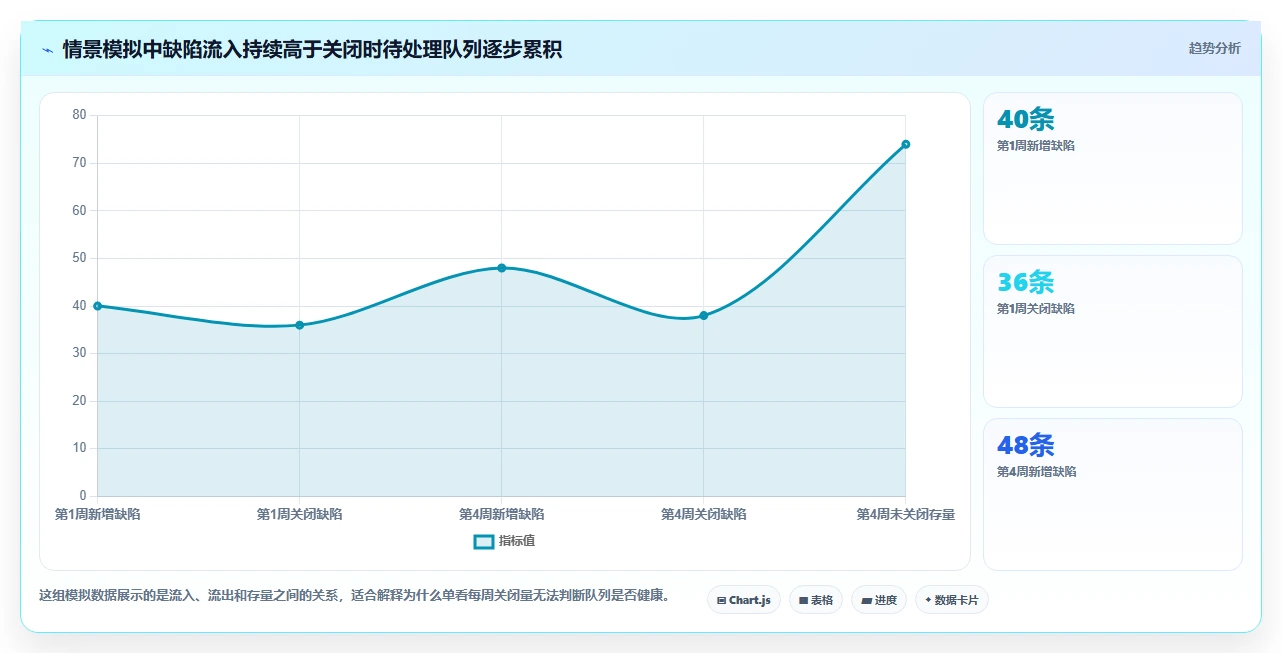
Task: Click the 36条 stat card value
Action: [x=1026, y=282]
